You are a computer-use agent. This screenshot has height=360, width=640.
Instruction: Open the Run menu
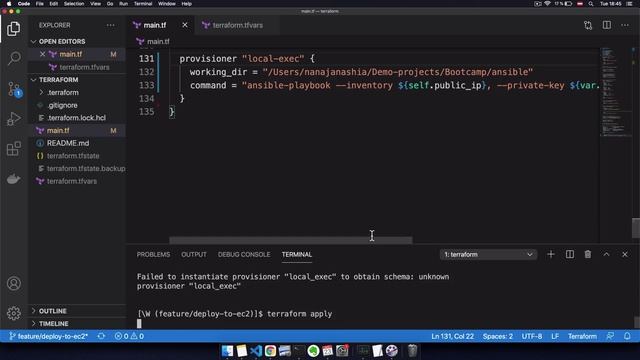(x=123, y=4)
